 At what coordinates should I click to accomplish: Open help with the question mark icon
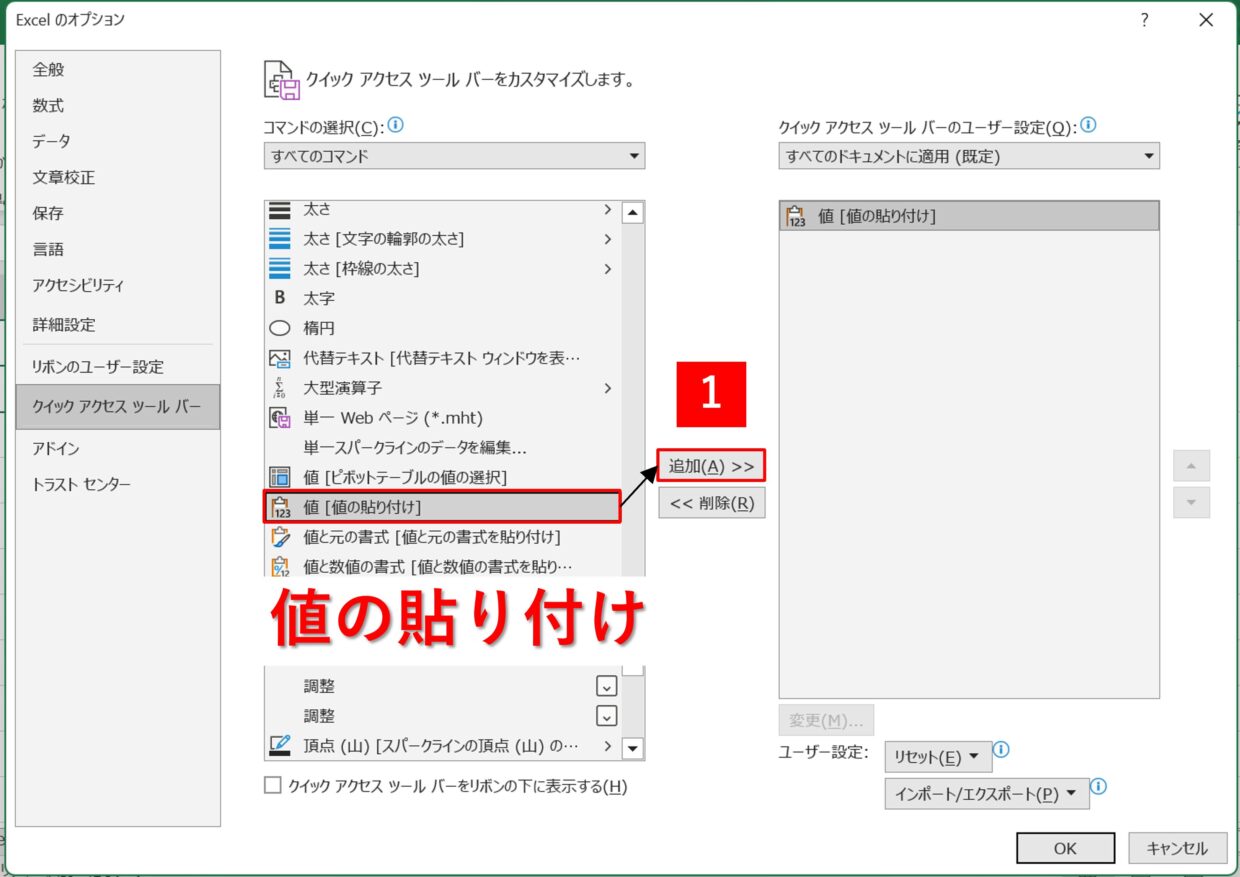(1144, 20)
